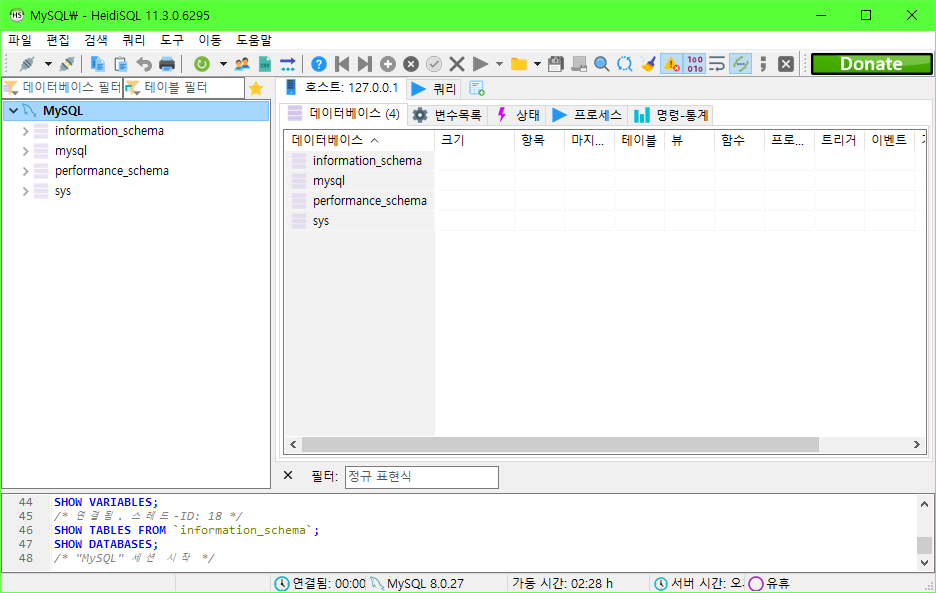Switch to the 호스트: 127.0.0.1 tab
The width and height of the screenshot is (936, 593).
(x=342, y=88)
